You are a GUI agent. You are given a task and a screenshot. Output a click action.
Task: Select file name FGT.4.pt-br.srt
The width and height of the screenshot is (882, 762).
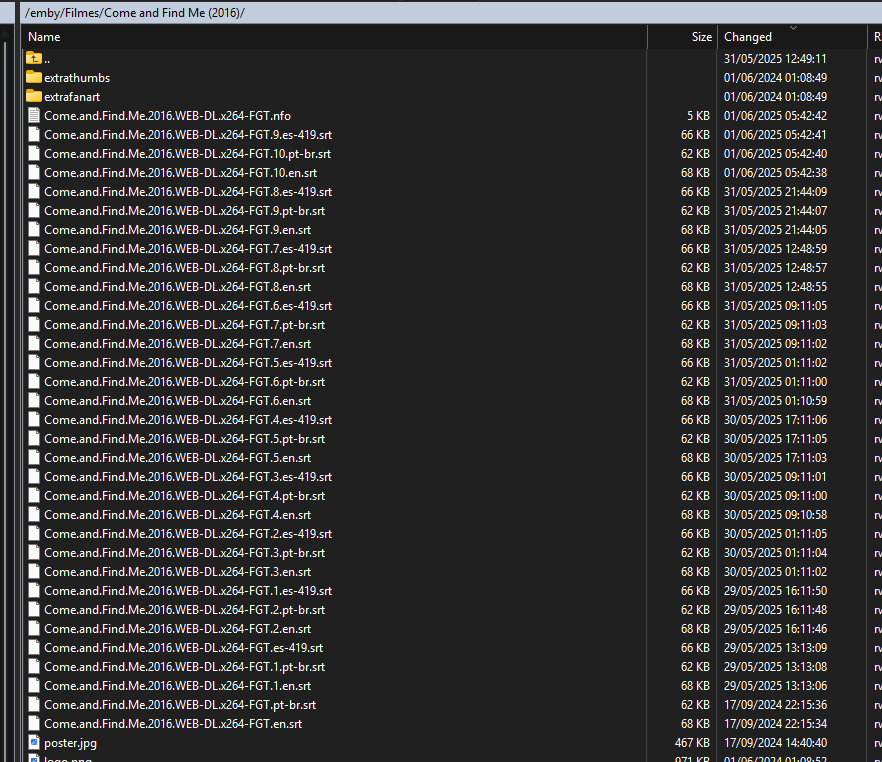(184, 496)
